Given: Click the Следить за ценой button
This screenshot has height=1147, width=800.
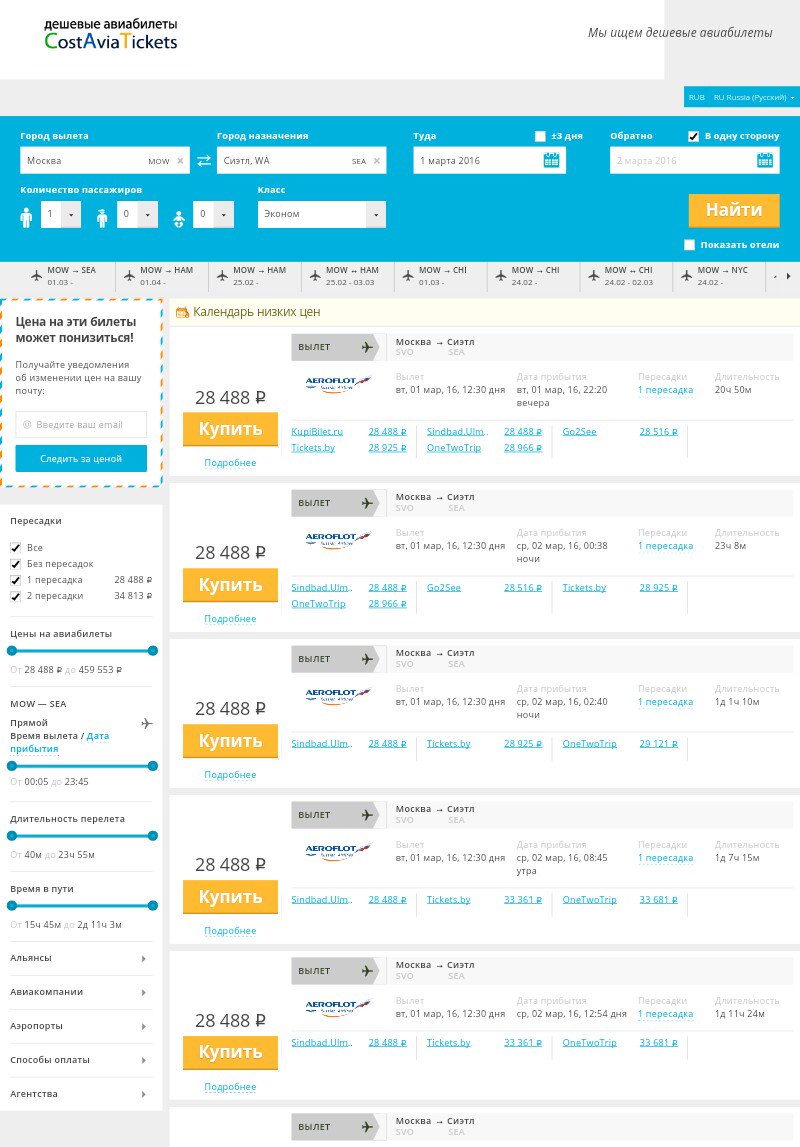Looking at the screenshot, I should coord(81,459).
